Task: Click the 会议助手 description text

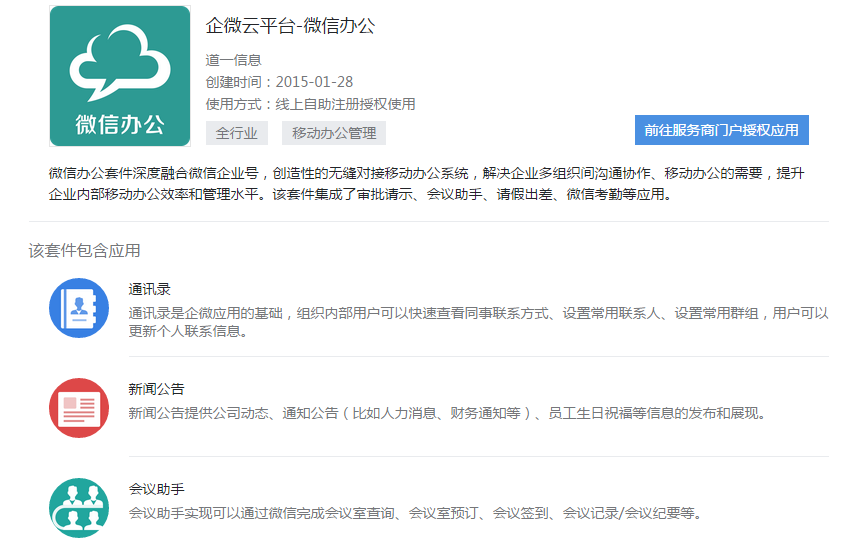Action: click(x=415, y=513)
